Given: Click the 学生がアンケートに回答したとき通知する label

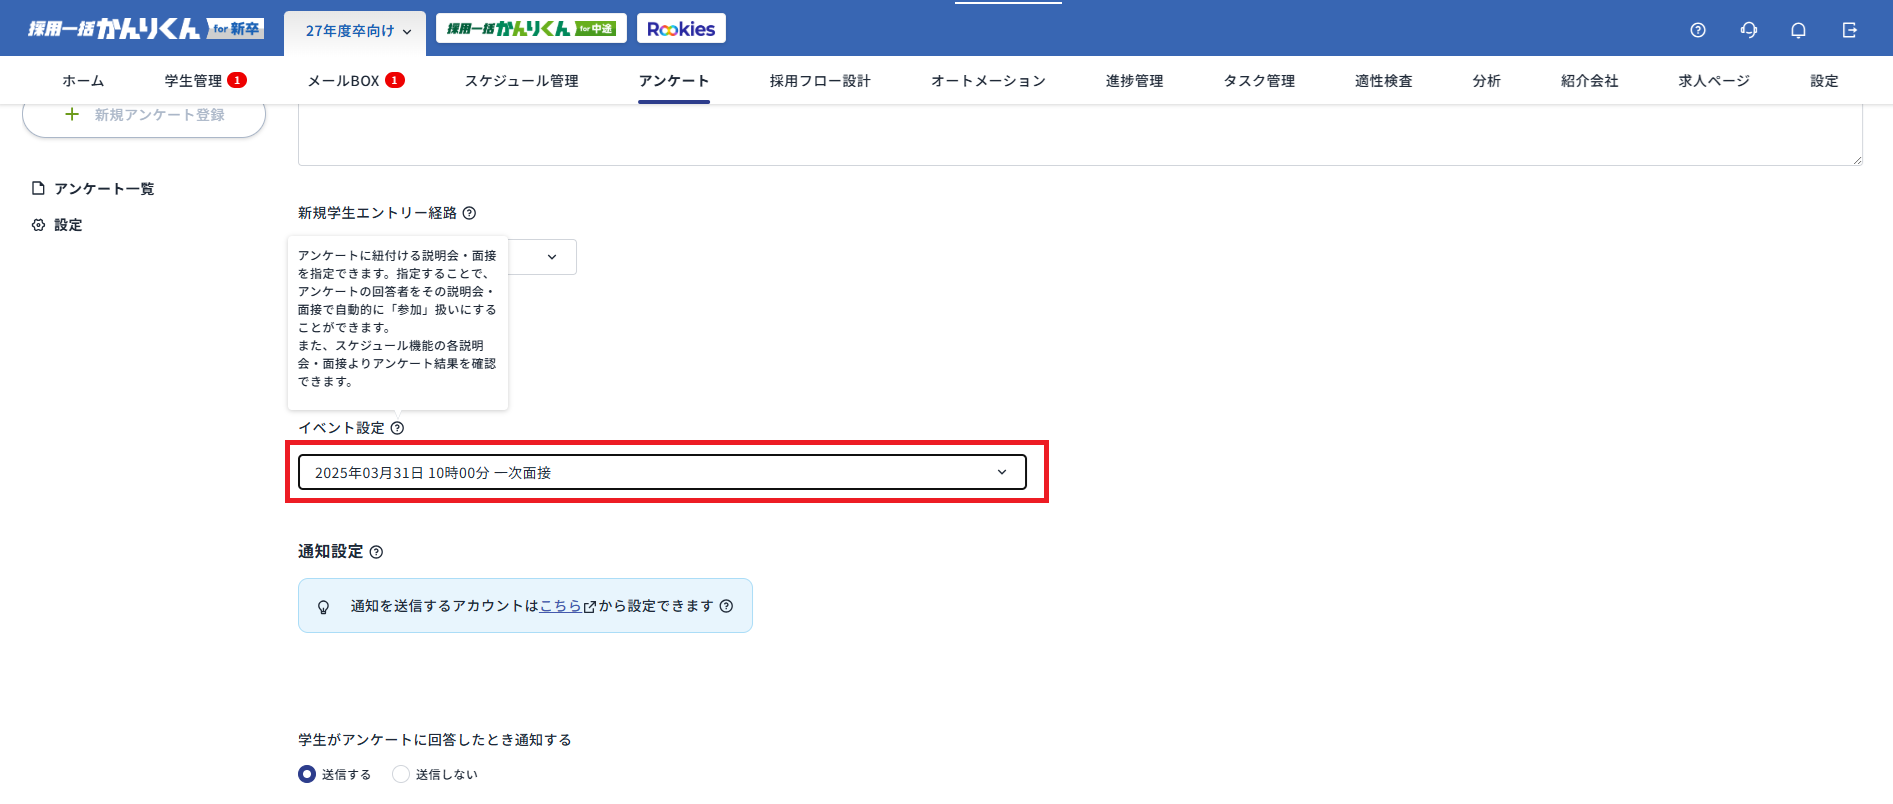Looking at the screenshot, I should pyautogui.click(x=435, y=740).
